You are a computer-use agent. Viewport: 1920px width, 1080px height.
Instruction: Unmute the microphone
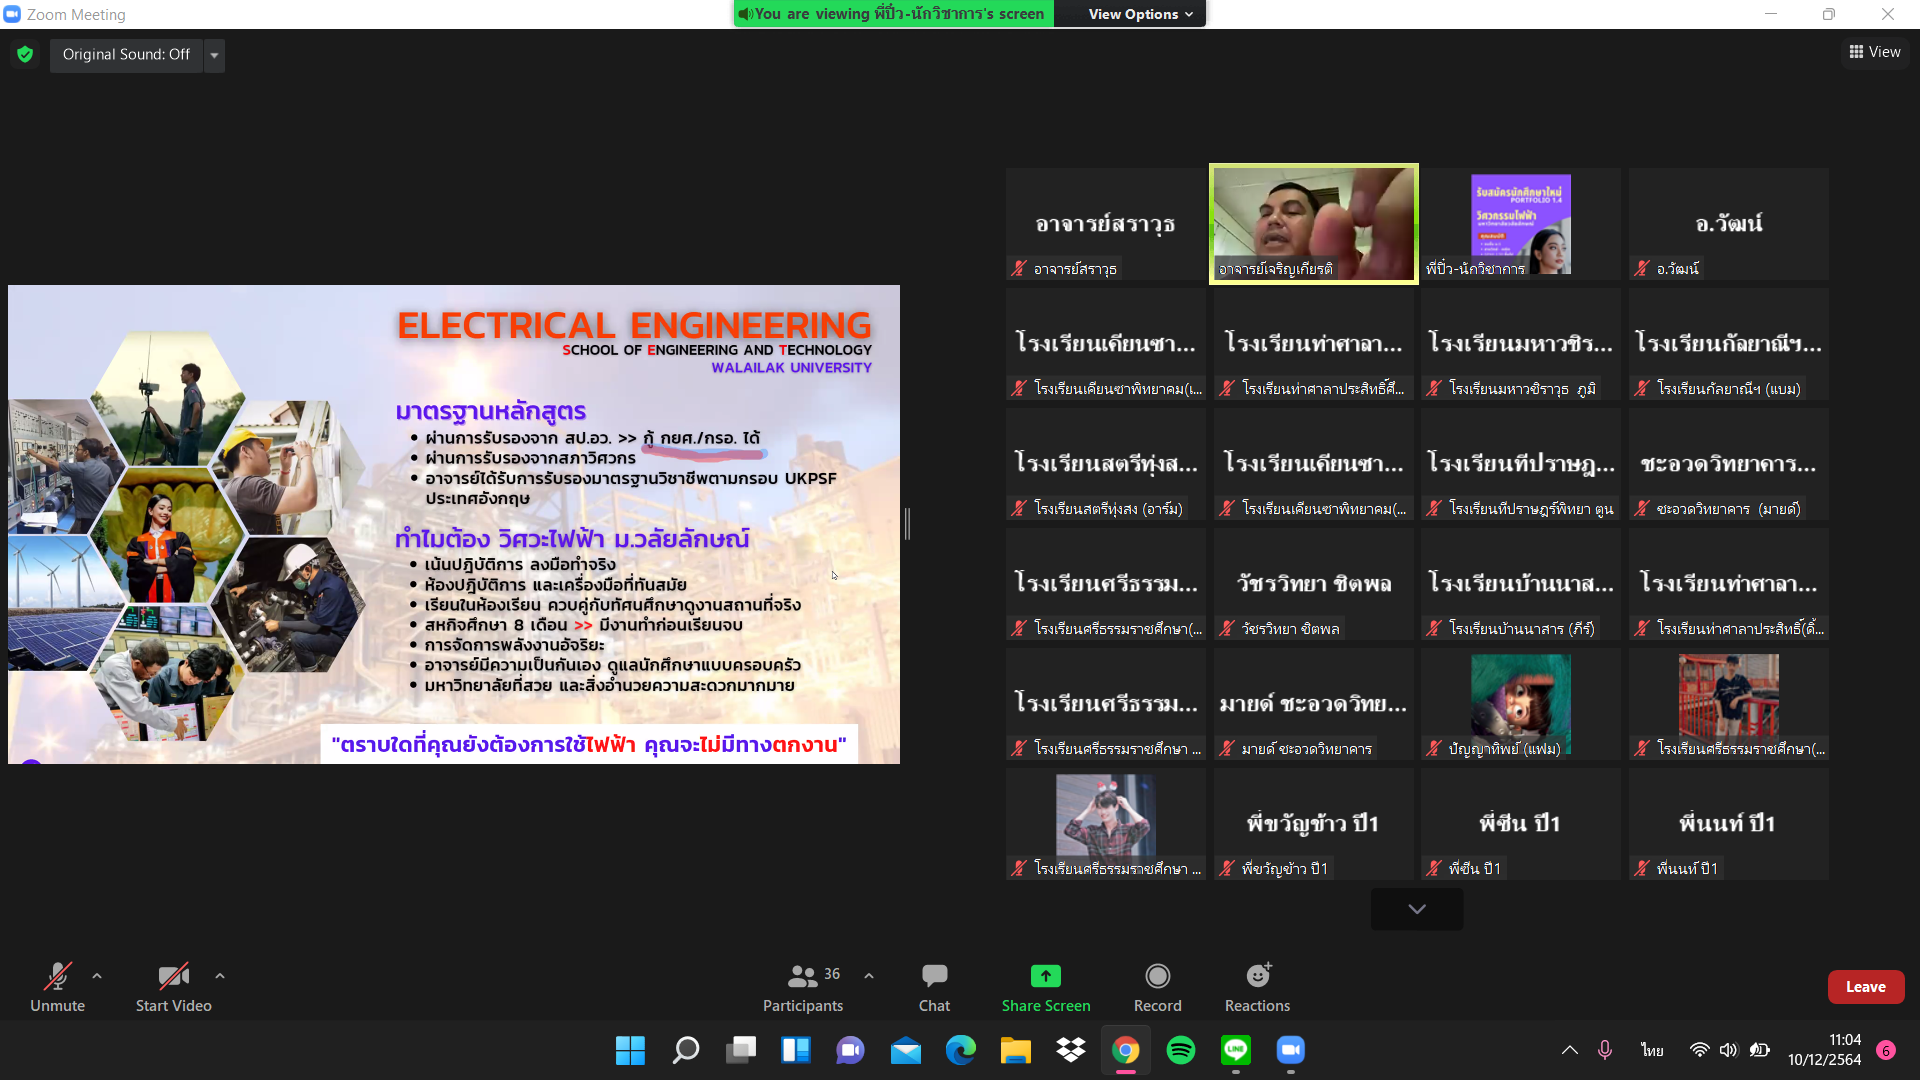click(x=57, y=986)
